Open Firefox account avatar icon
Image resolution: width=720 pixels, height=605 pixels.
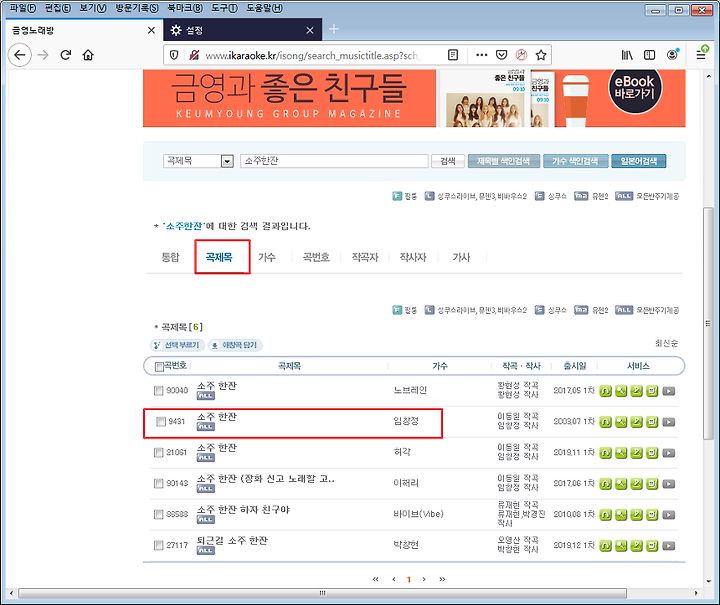[672, 55]
